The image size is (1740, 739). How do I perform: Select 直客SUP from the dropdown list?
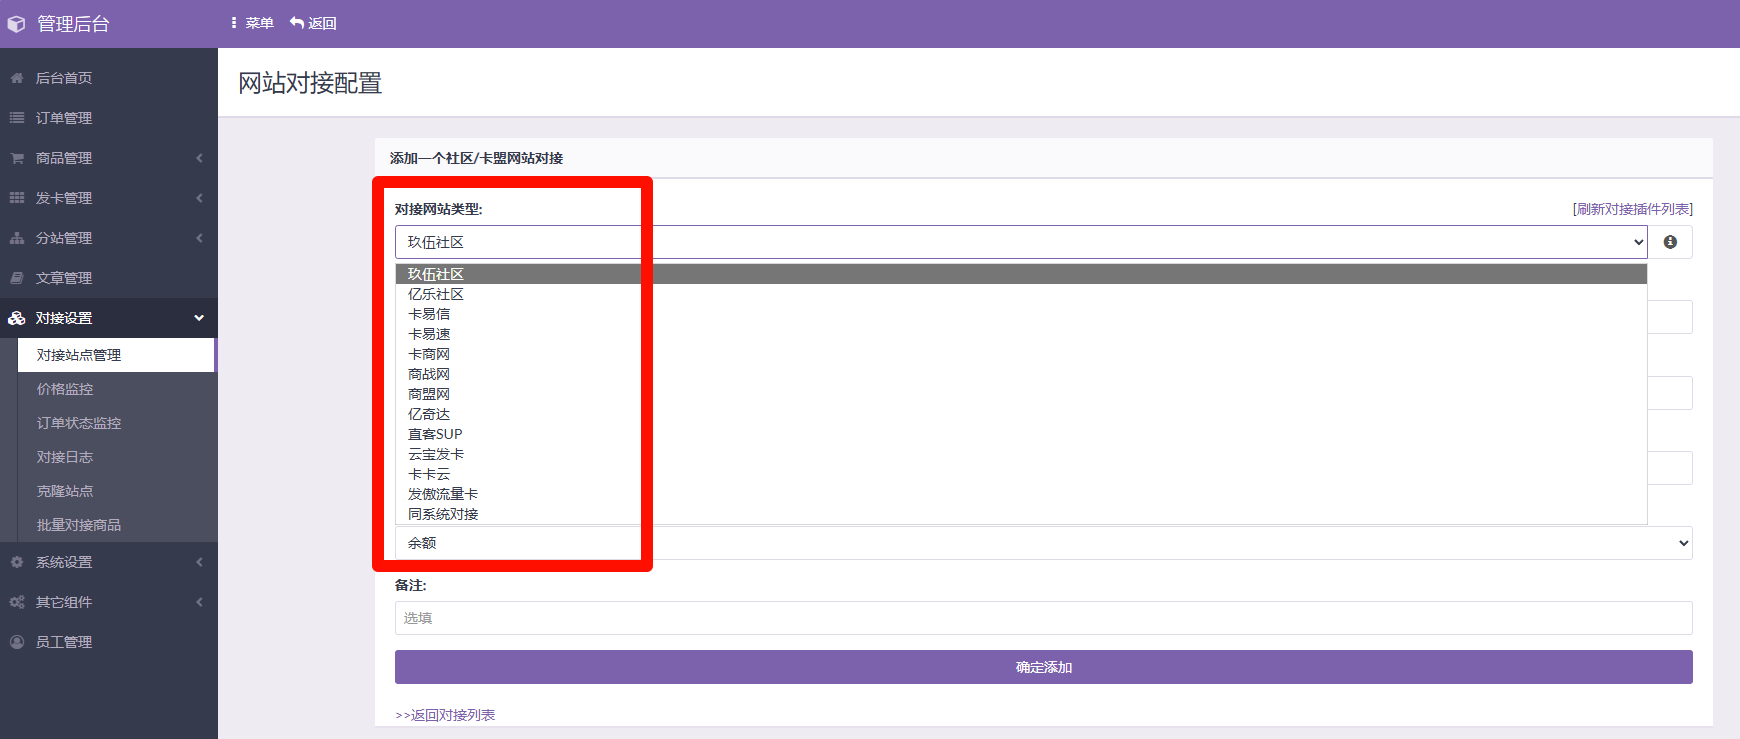click(x=1021, y=434)
